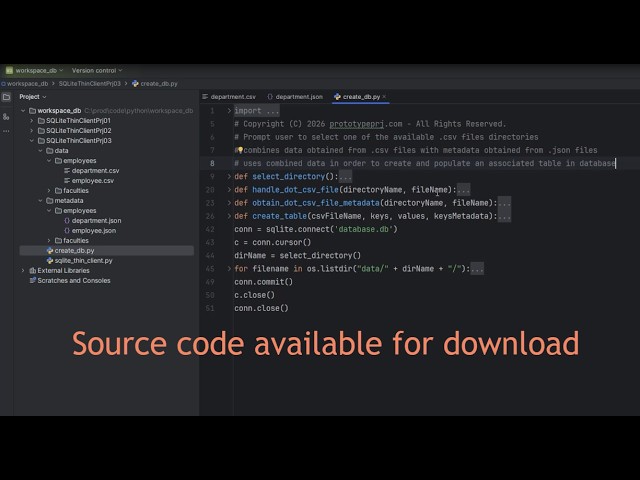Collapse the data folder
The width and height of the screenshot is (640, 480).
[x=40, y=151]
